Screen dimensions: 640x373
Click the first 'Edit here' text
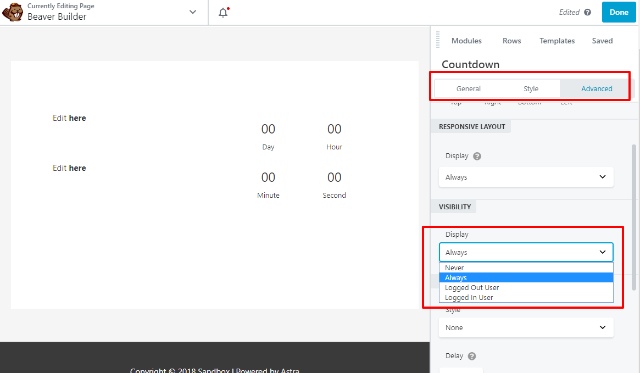pos(69,118)
